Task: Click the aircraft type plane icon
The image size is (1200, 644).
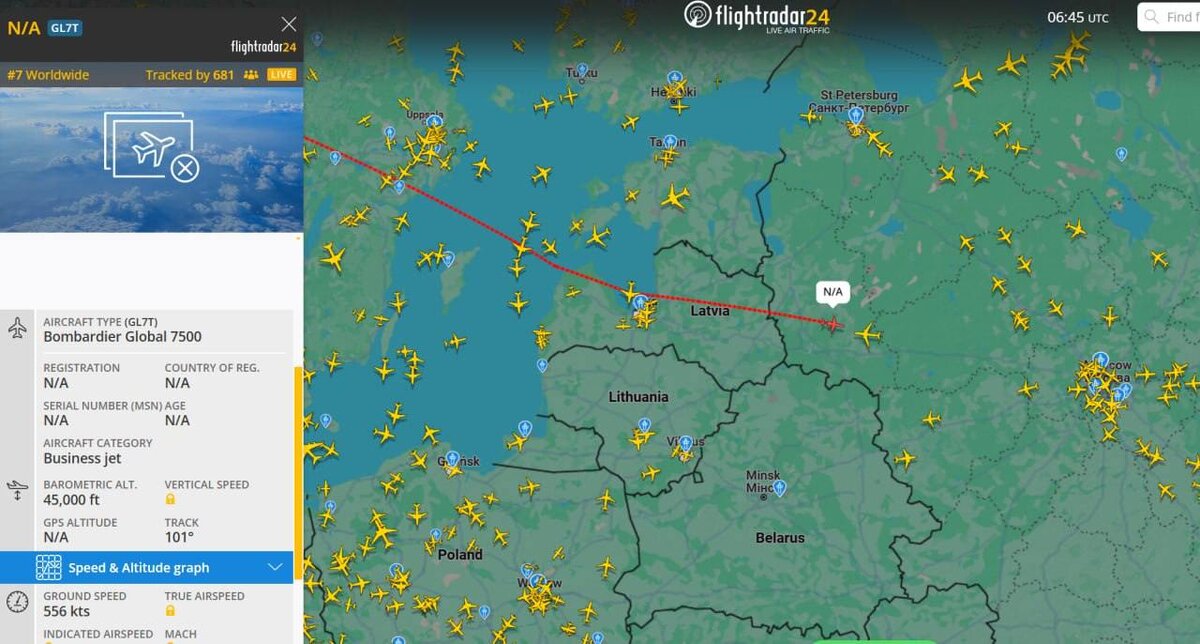Action: point(17,328)
